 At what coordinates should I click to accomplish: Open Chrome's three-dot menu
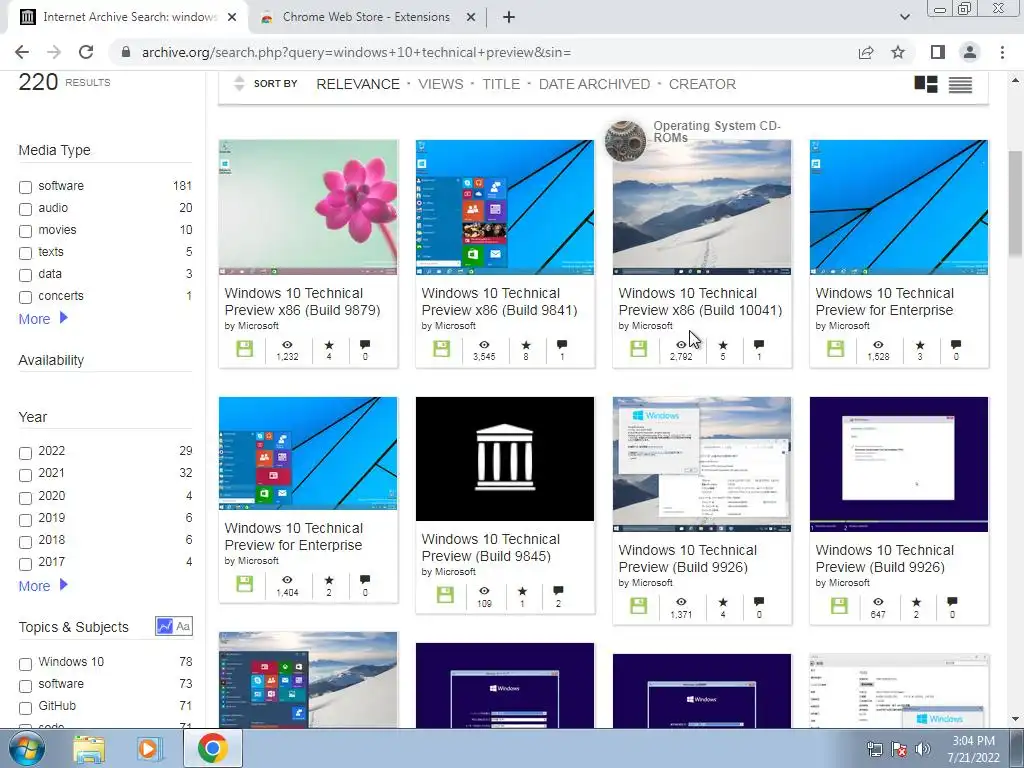[x=1002, y=52]
